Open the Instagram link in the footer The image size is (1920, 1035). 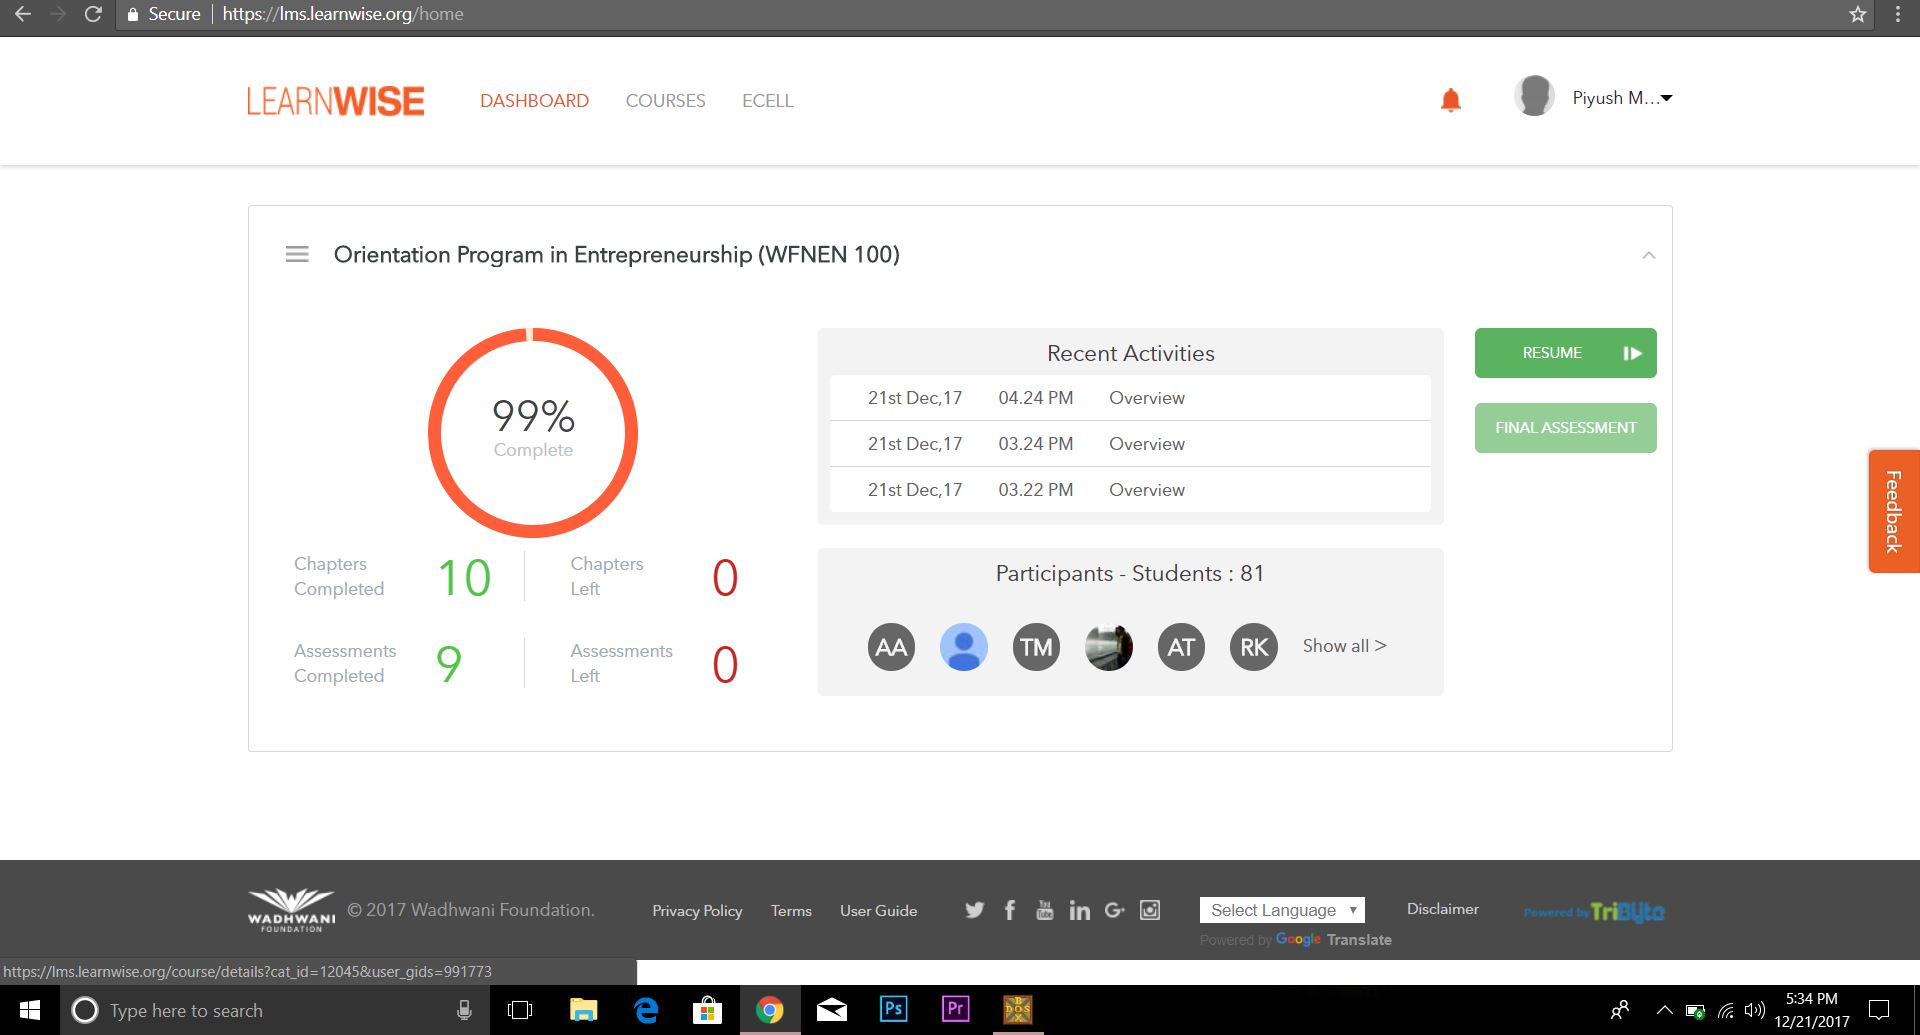point(1150,910)
